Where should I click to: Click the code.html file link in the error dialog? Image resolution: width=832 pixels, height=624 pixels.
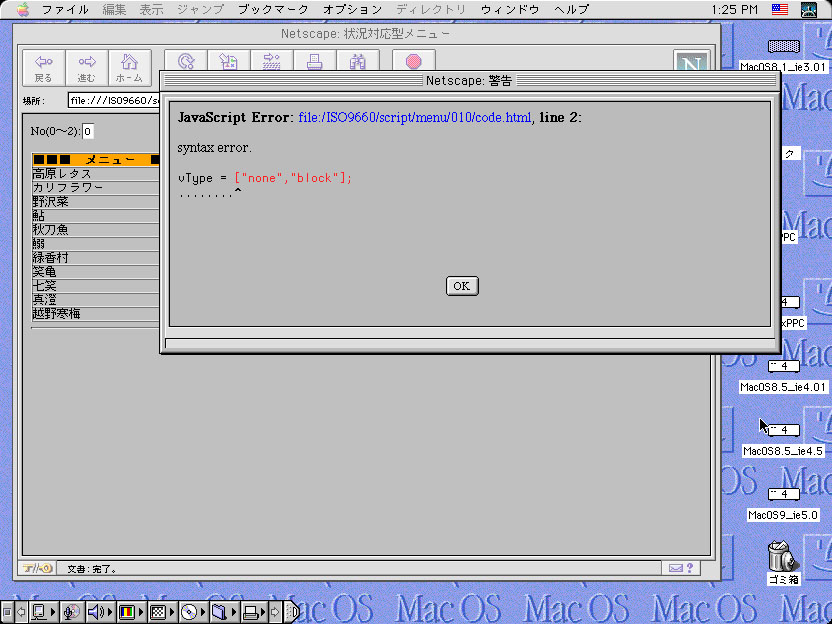pos(414,117)
